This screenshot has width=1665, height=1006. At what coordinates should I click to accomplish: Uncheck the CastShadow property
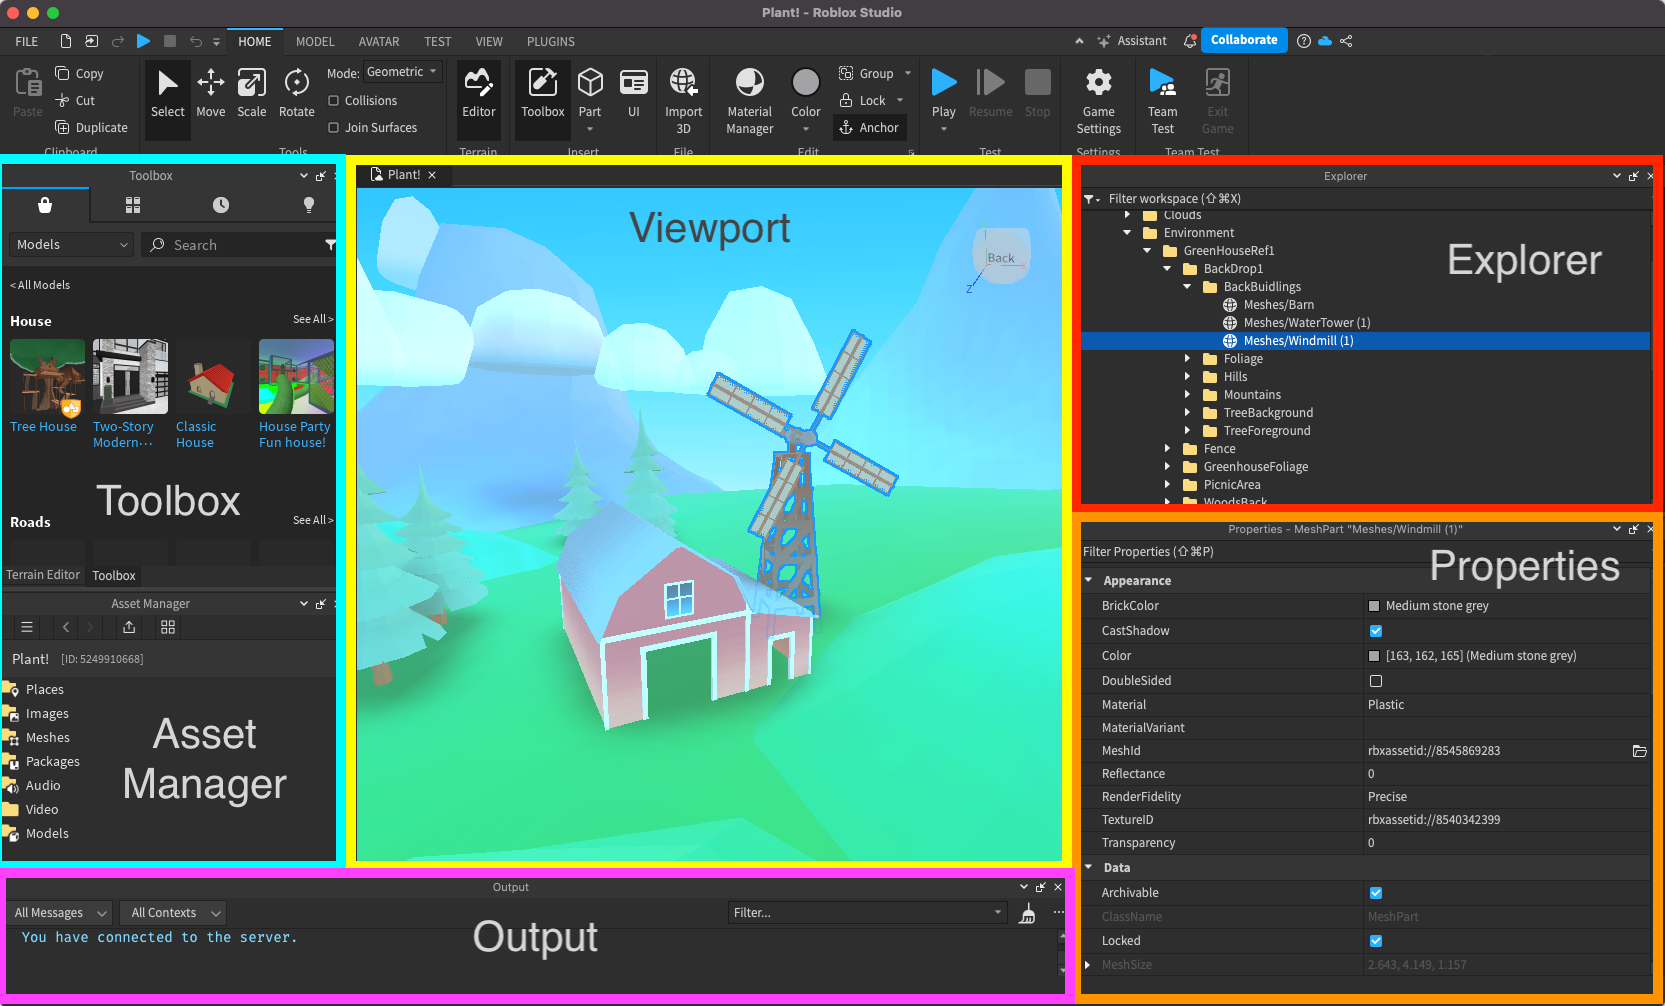1376,631
